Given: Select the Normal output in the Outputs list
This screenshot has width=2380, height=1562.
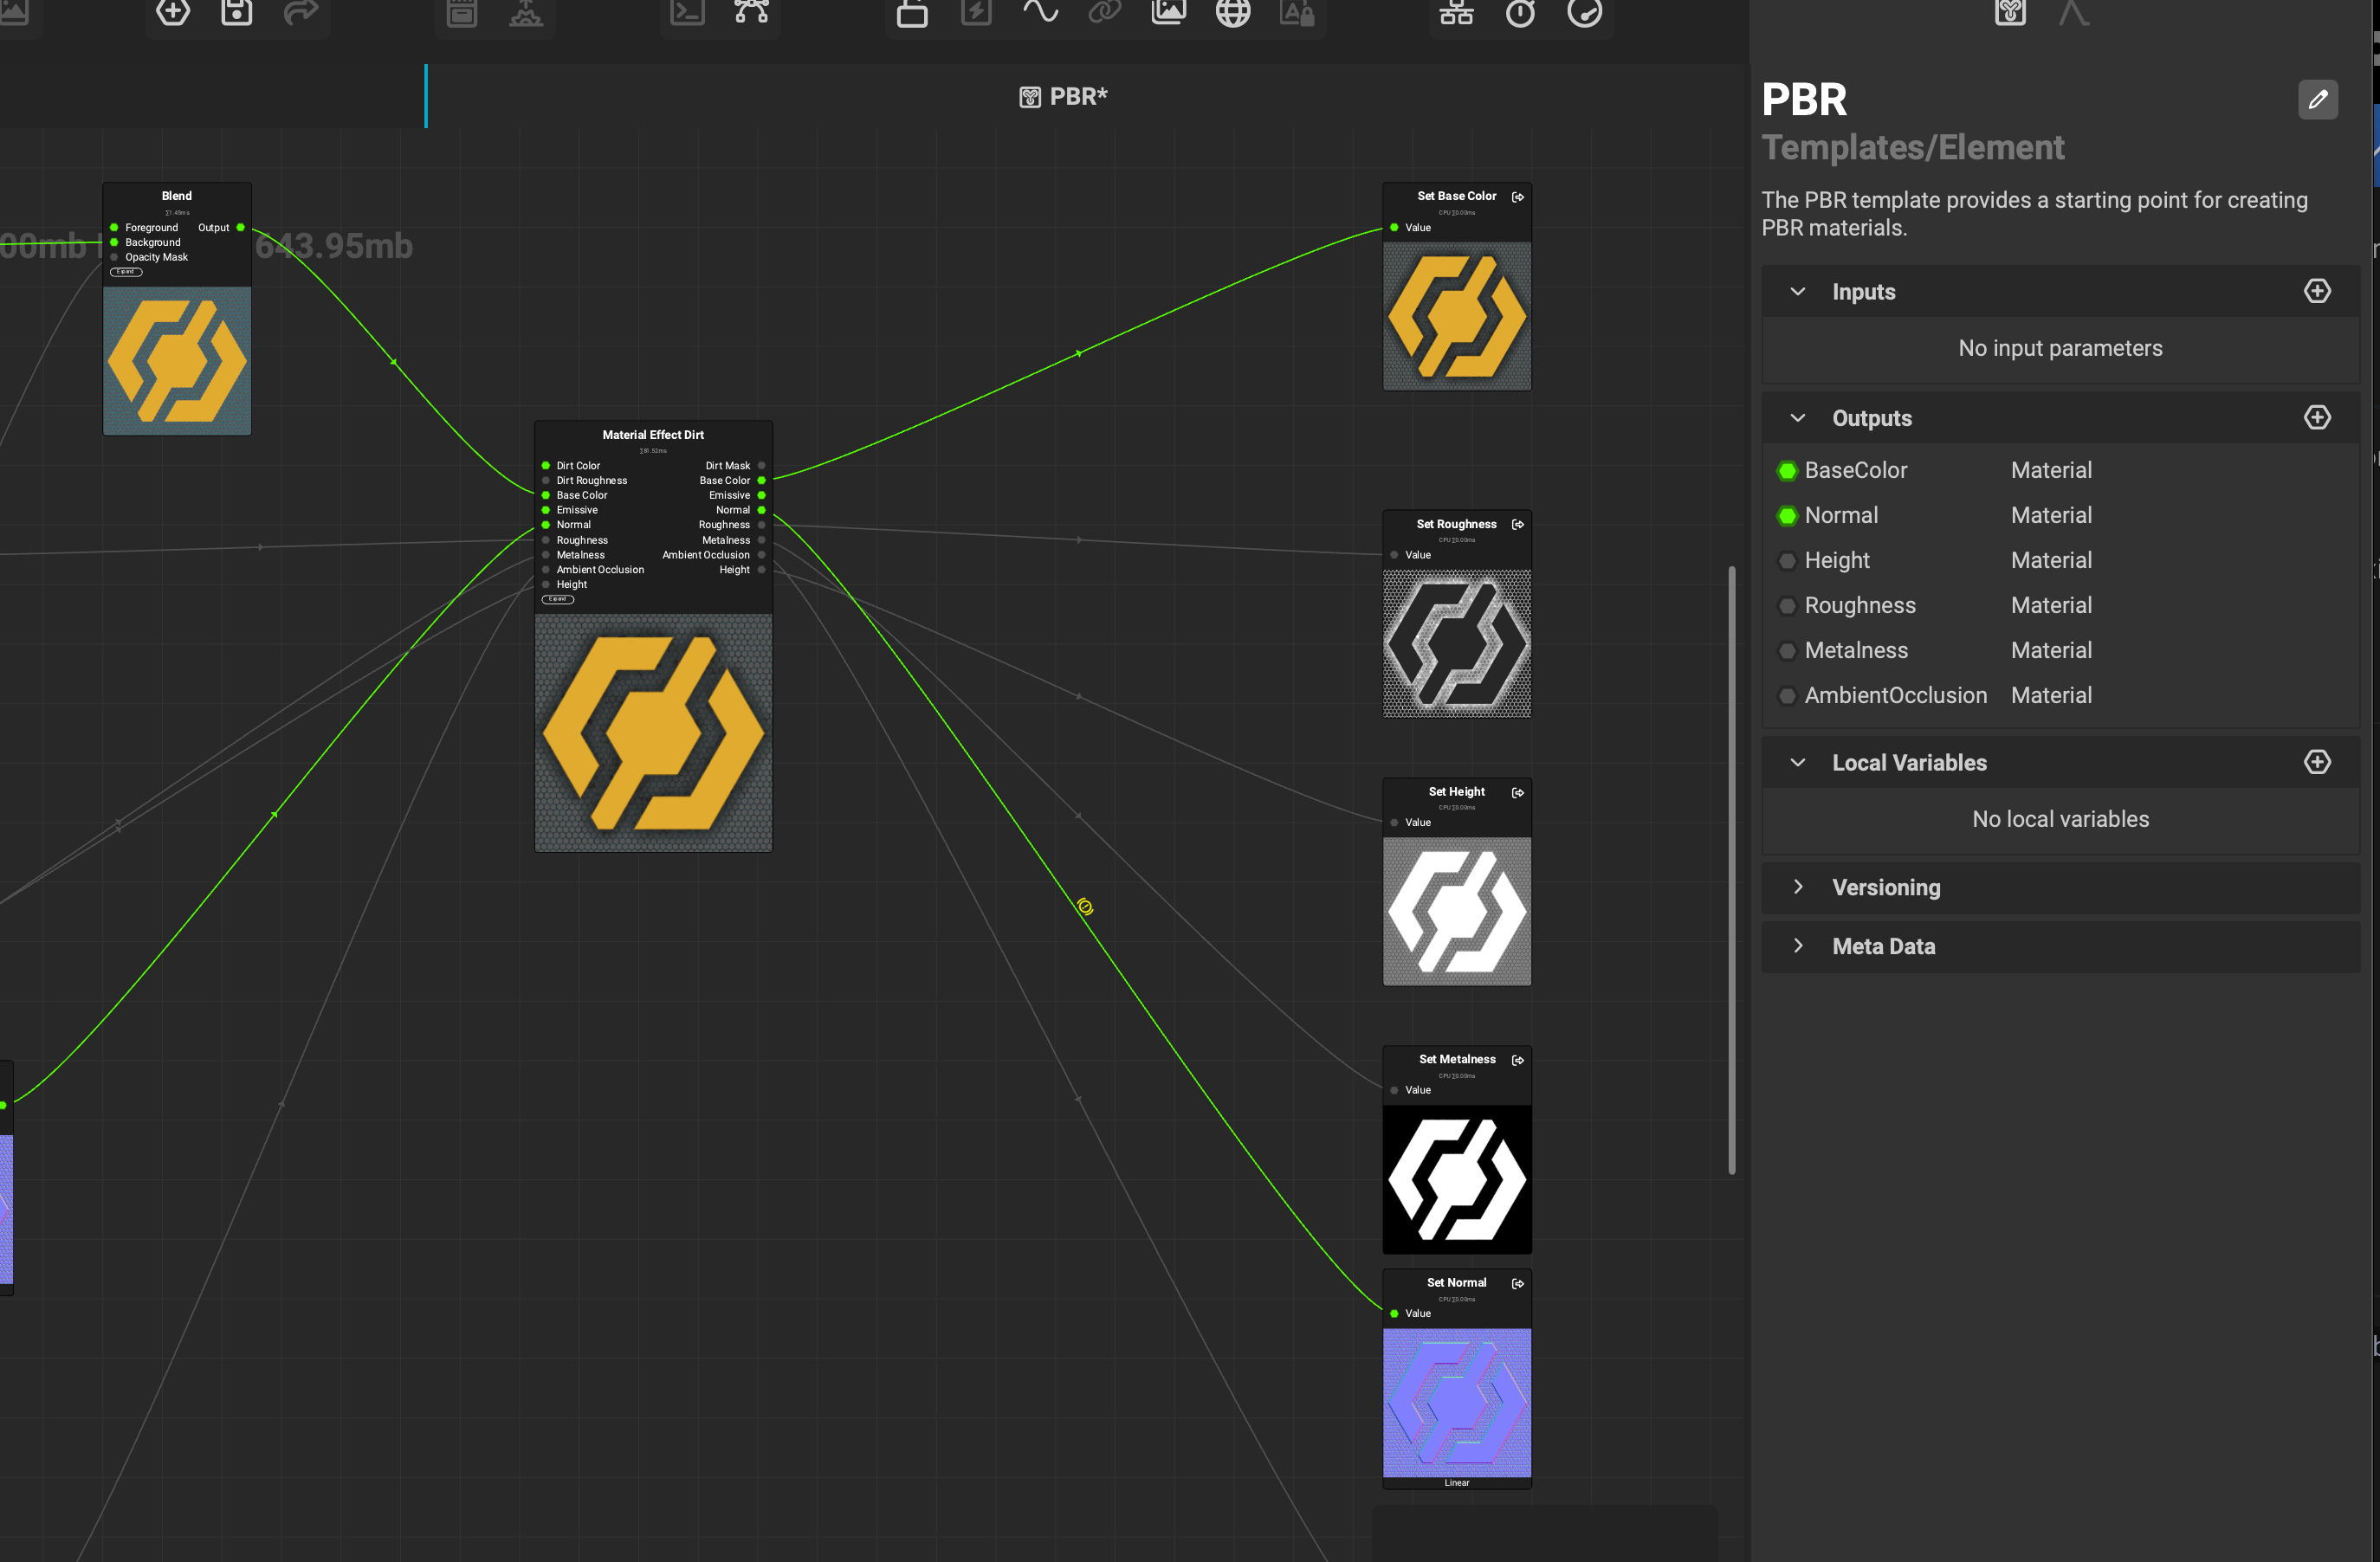Looking at the screenshot, I should (x=2060, y=515).
